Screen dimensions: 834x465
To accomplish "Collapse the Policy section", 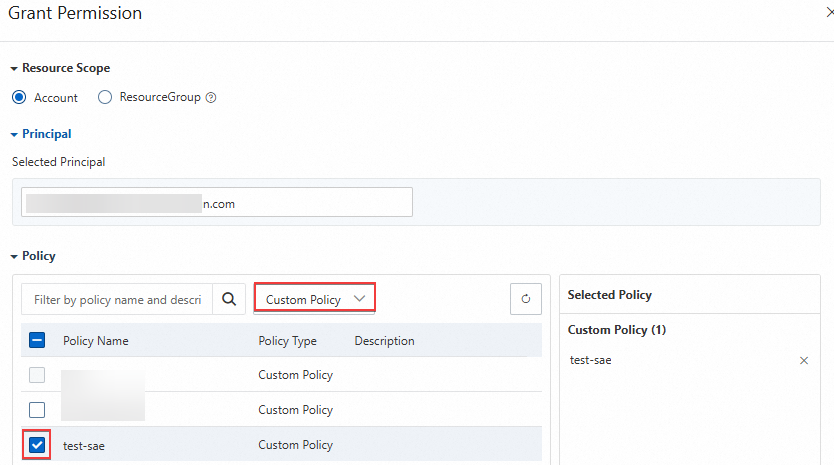I will [x=15, y=256].
